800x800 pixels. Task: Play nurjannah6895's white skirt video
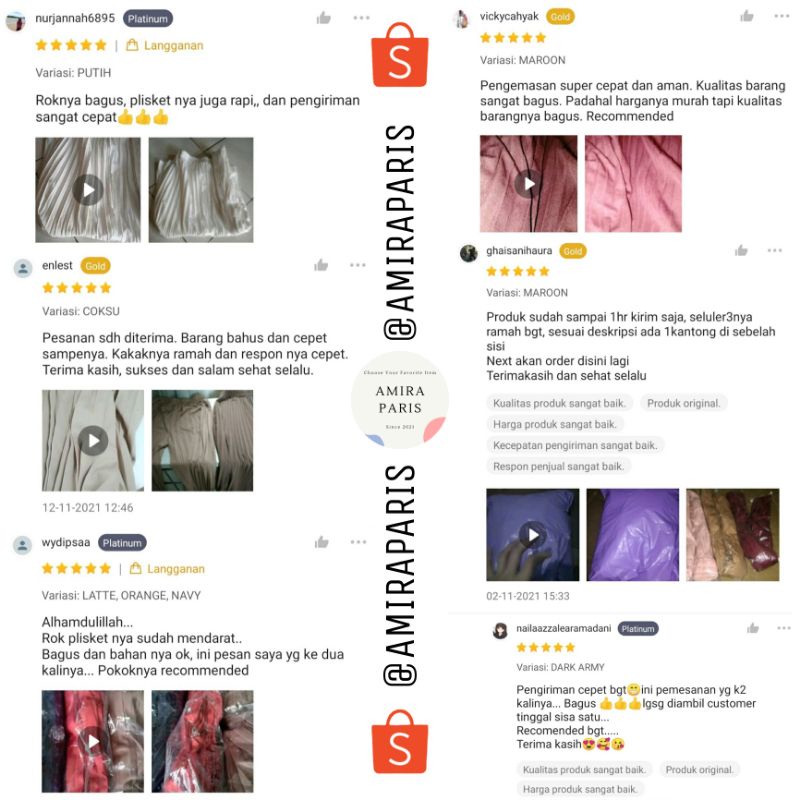tap(88, 190)
